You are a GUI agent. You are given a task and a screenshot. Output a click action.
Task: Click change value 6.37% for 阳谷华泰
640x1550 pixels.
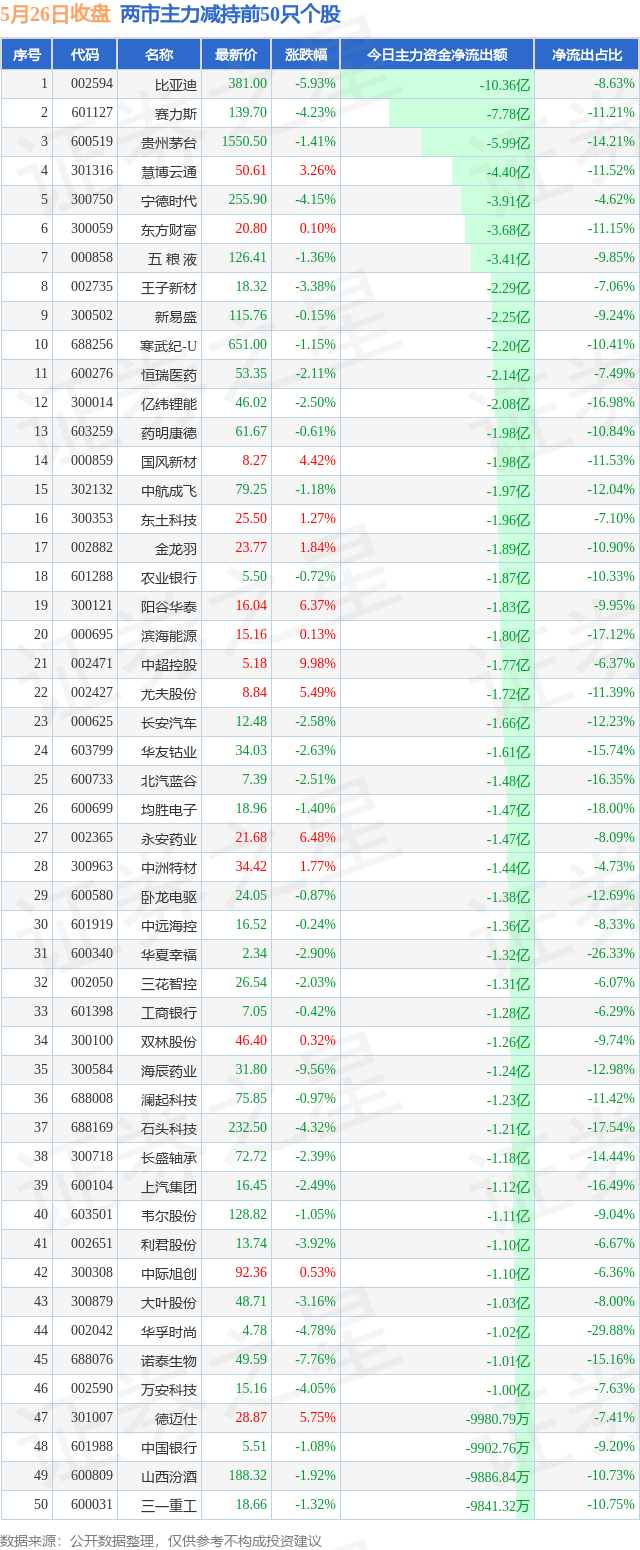(317, 606)
